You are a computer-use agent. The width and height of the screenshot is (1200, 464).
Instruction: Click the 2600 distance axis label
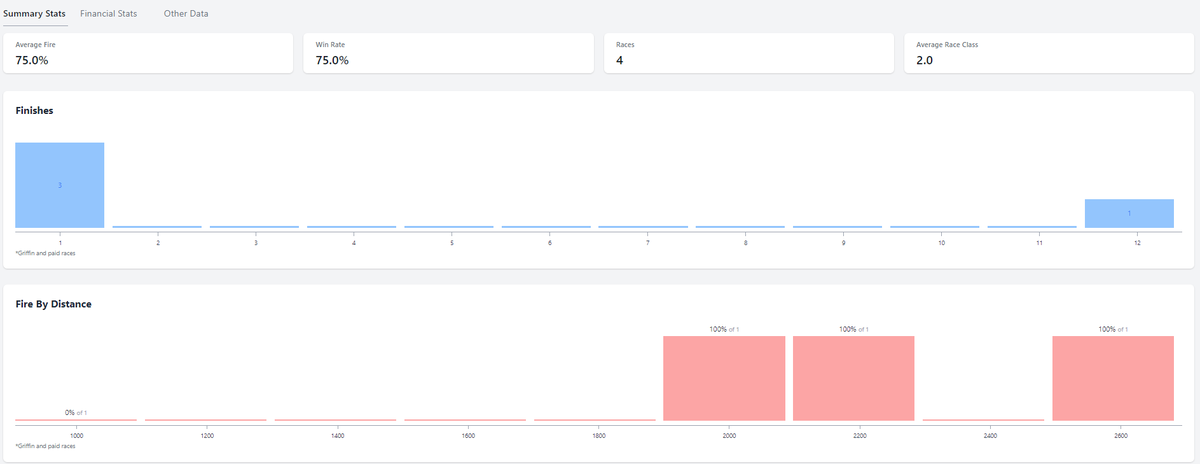(x=1120, y=436)
